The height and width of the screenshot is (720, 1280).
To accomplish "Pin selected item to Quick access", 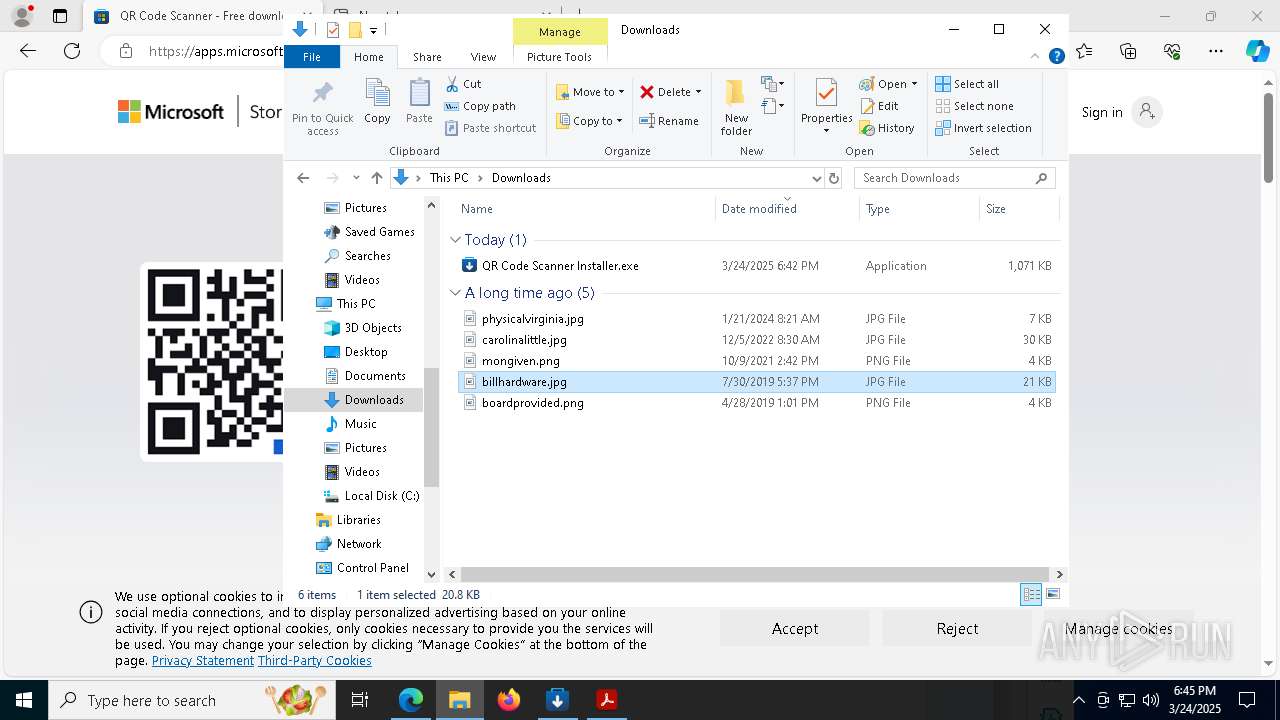I will tap(322, 108).
